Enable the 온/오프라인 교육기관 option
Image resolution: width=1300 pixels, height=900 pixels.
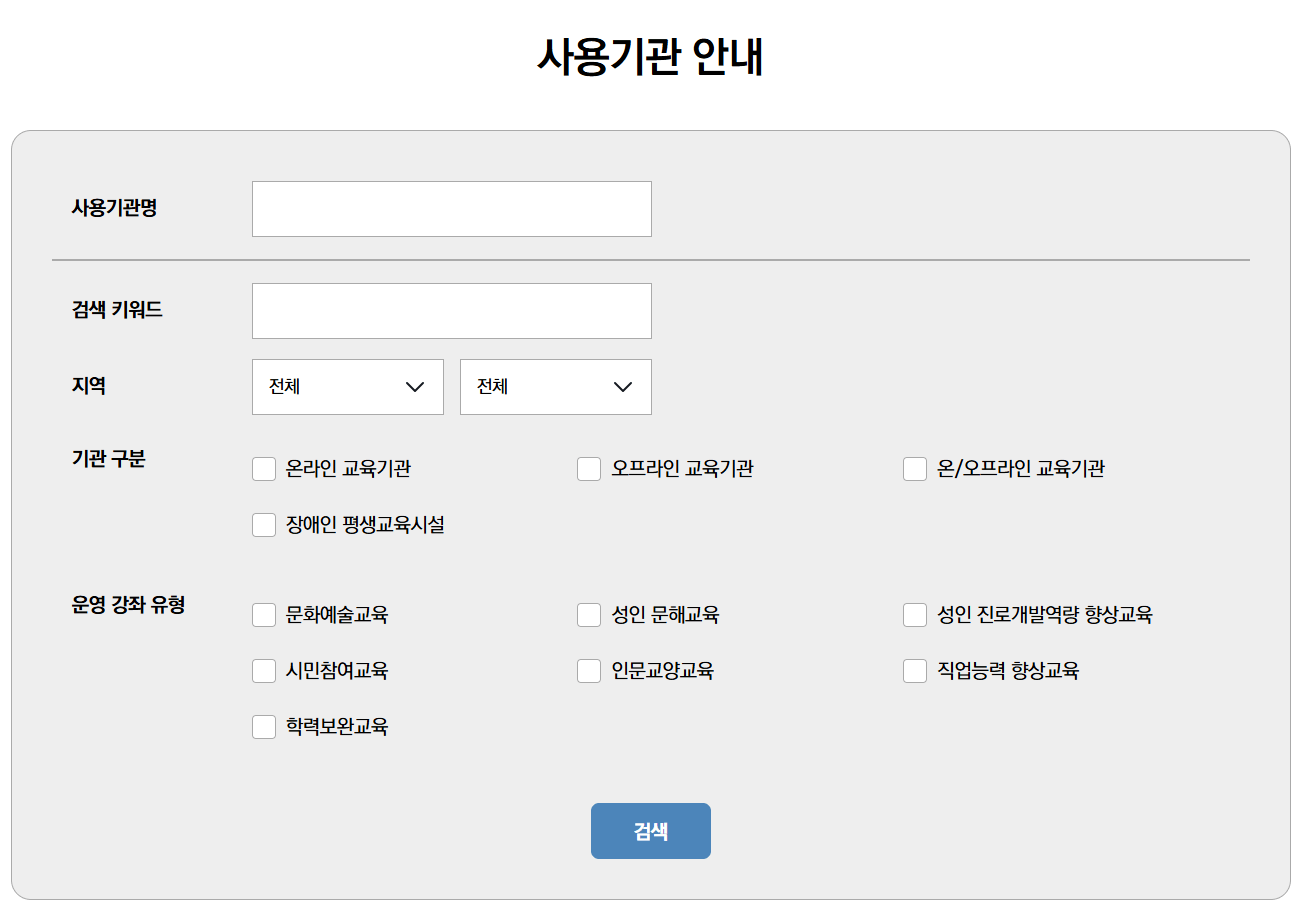[x=915, y=468]
